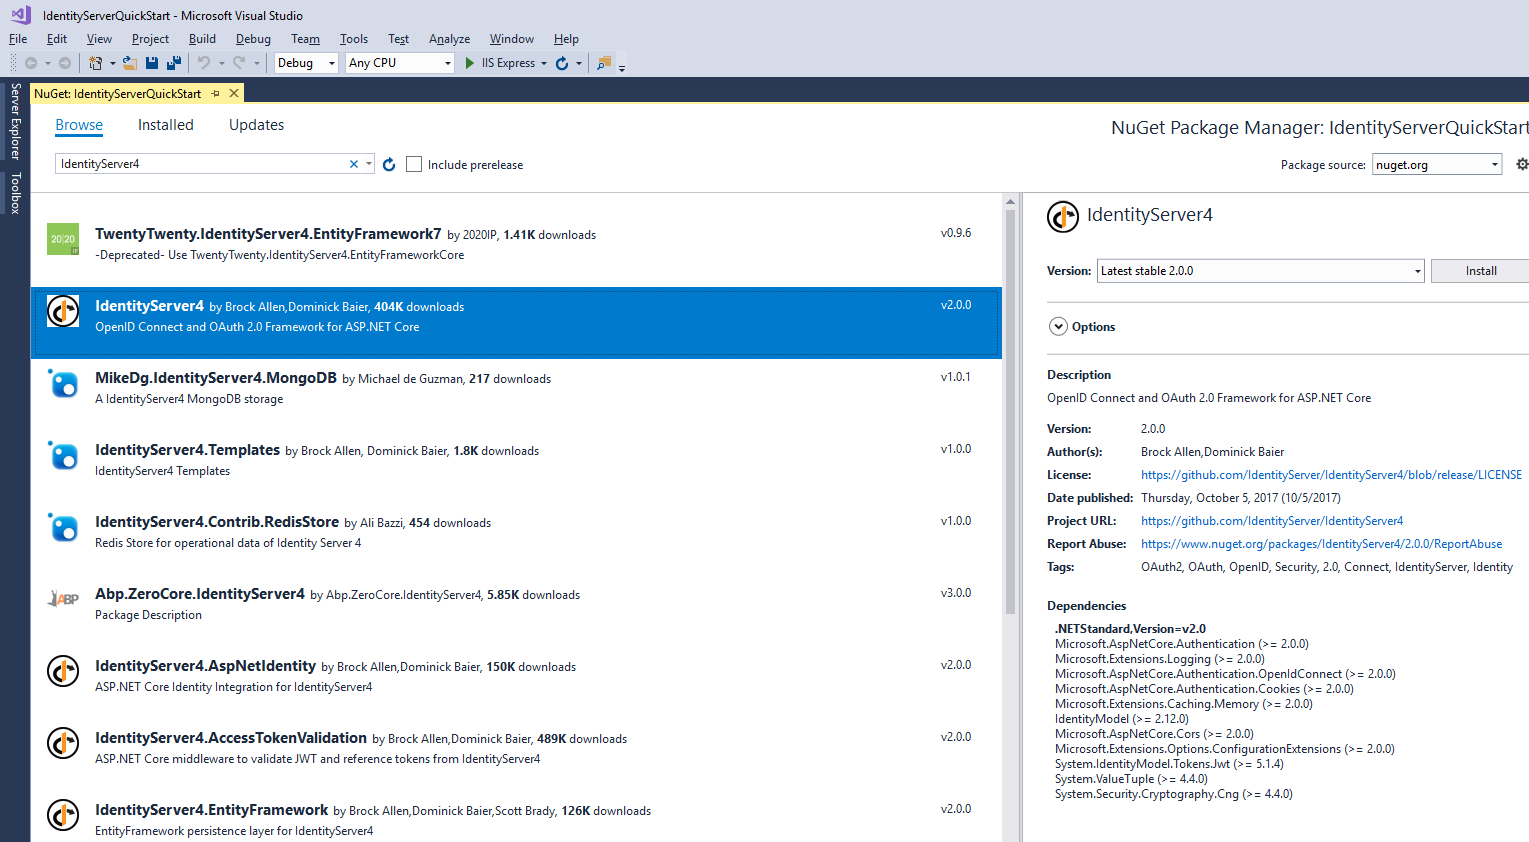Open NuGet settings gear icon
Image resolution: width=1529 pixels, height=842 pixels.
(x=1522, y=164)
